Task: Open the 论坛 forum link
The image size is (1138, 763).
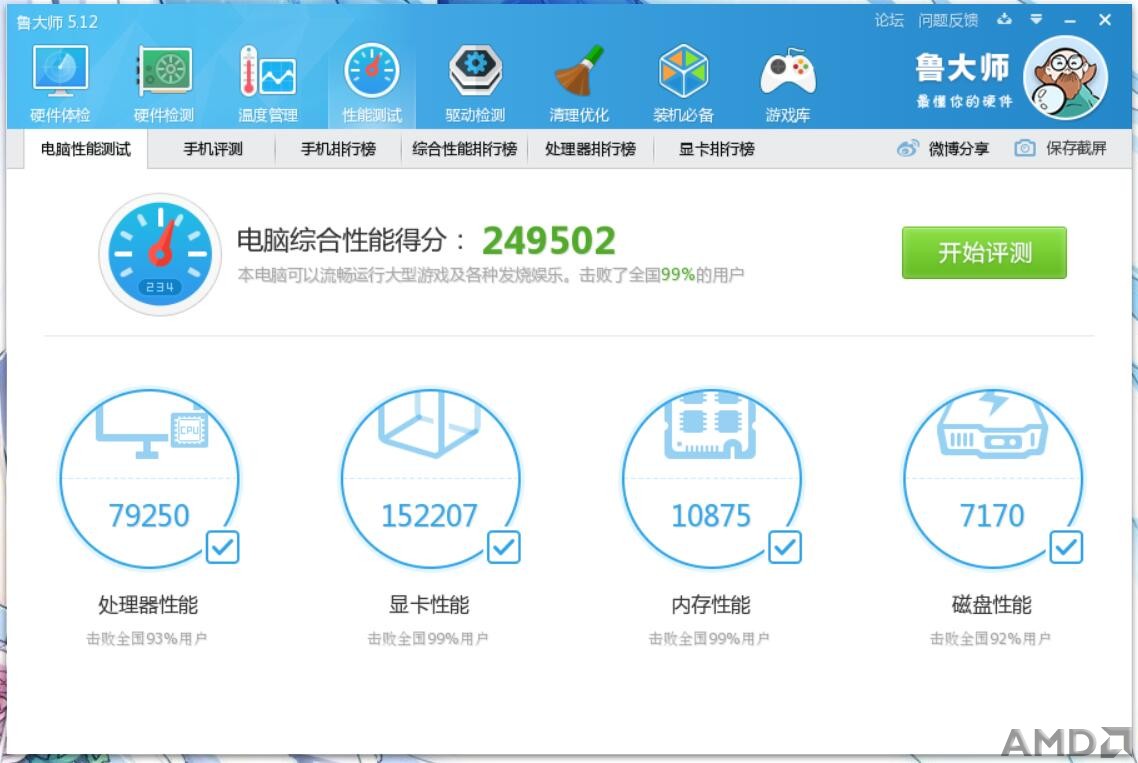Action: click(x=889, y=20)
